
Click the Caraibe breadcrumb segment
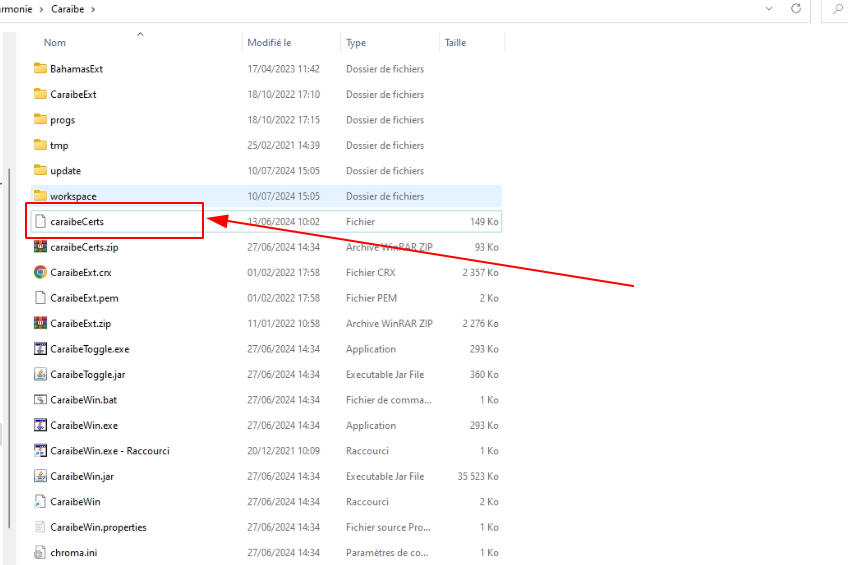pos(68,9)
